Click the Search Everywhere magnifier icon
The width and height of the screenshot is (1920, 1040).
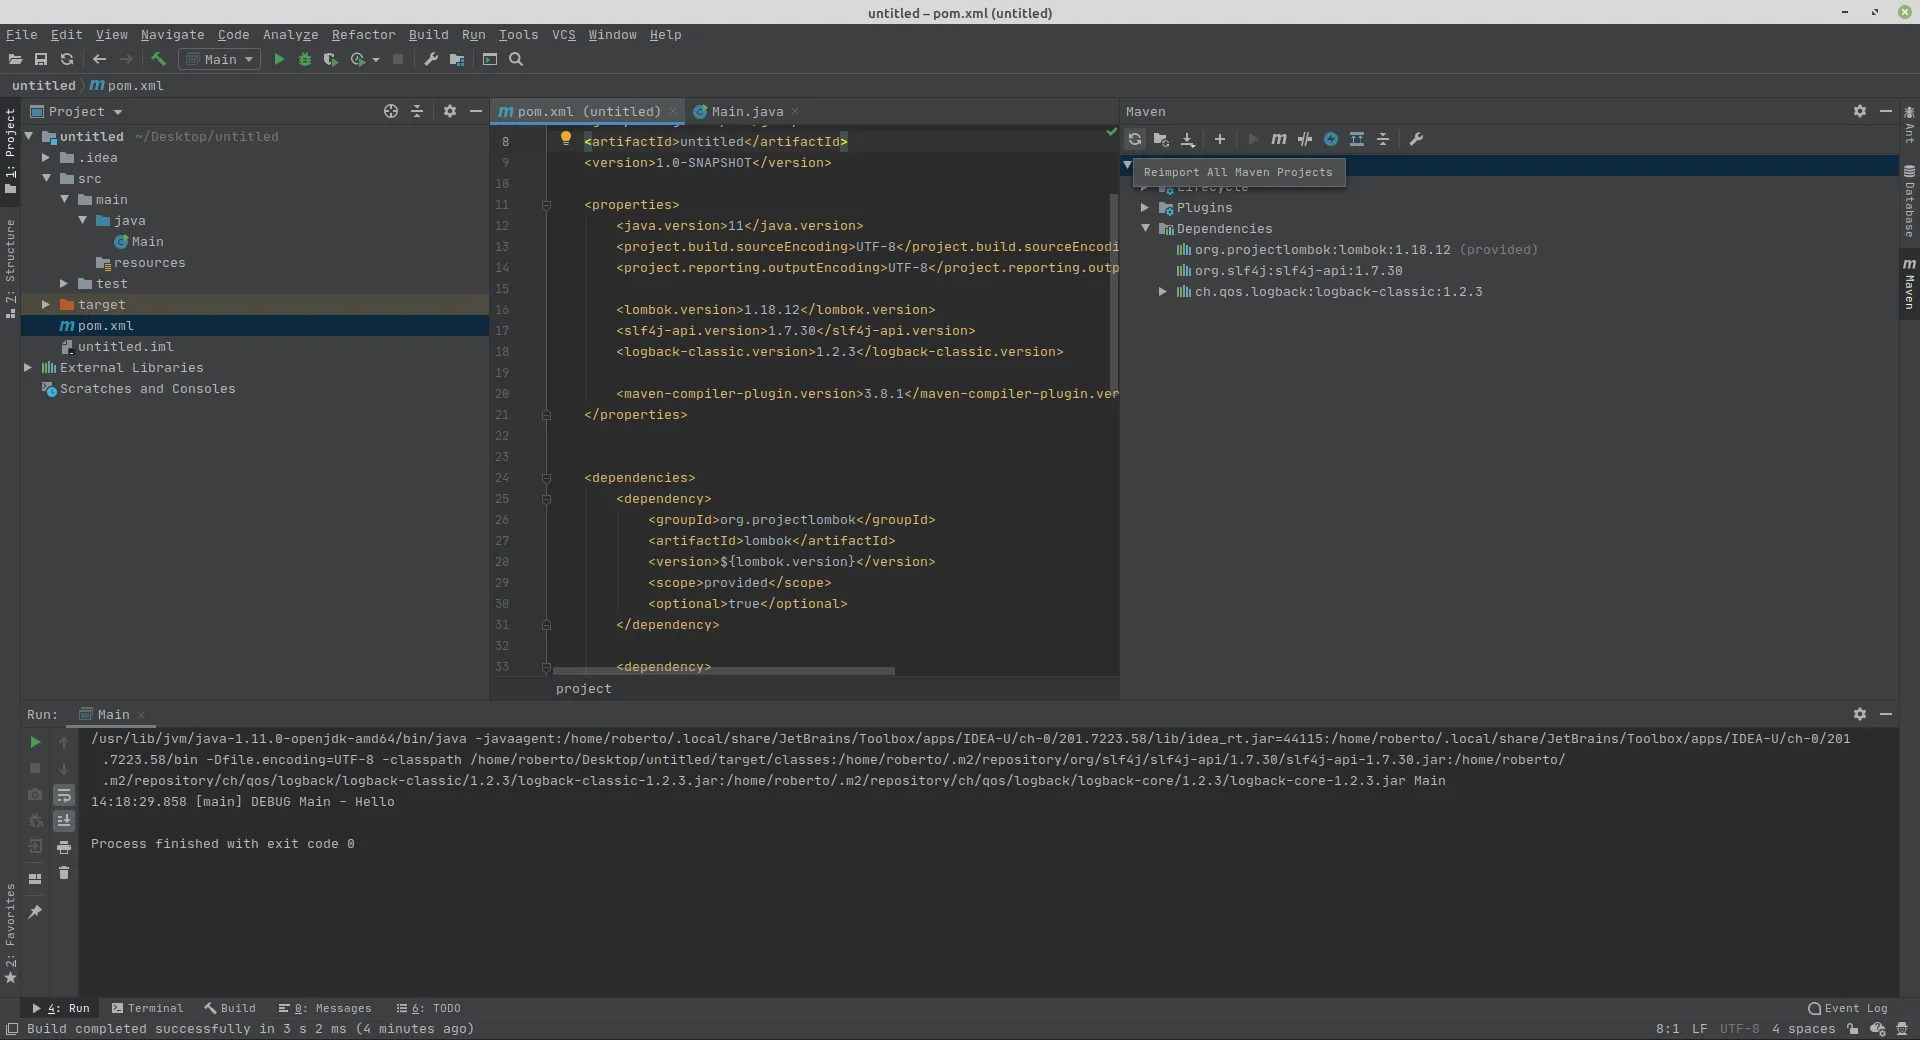point(516,60)
